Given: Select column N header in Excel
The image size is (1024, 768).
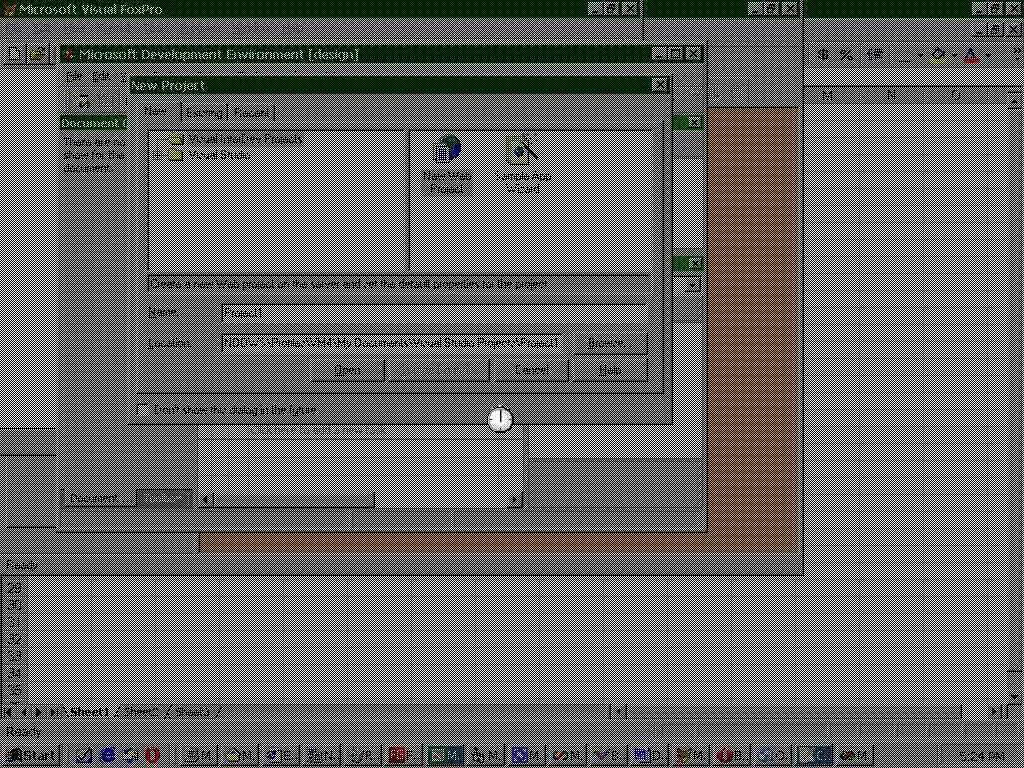Looking at the screenshot, I should coord(891,96).
